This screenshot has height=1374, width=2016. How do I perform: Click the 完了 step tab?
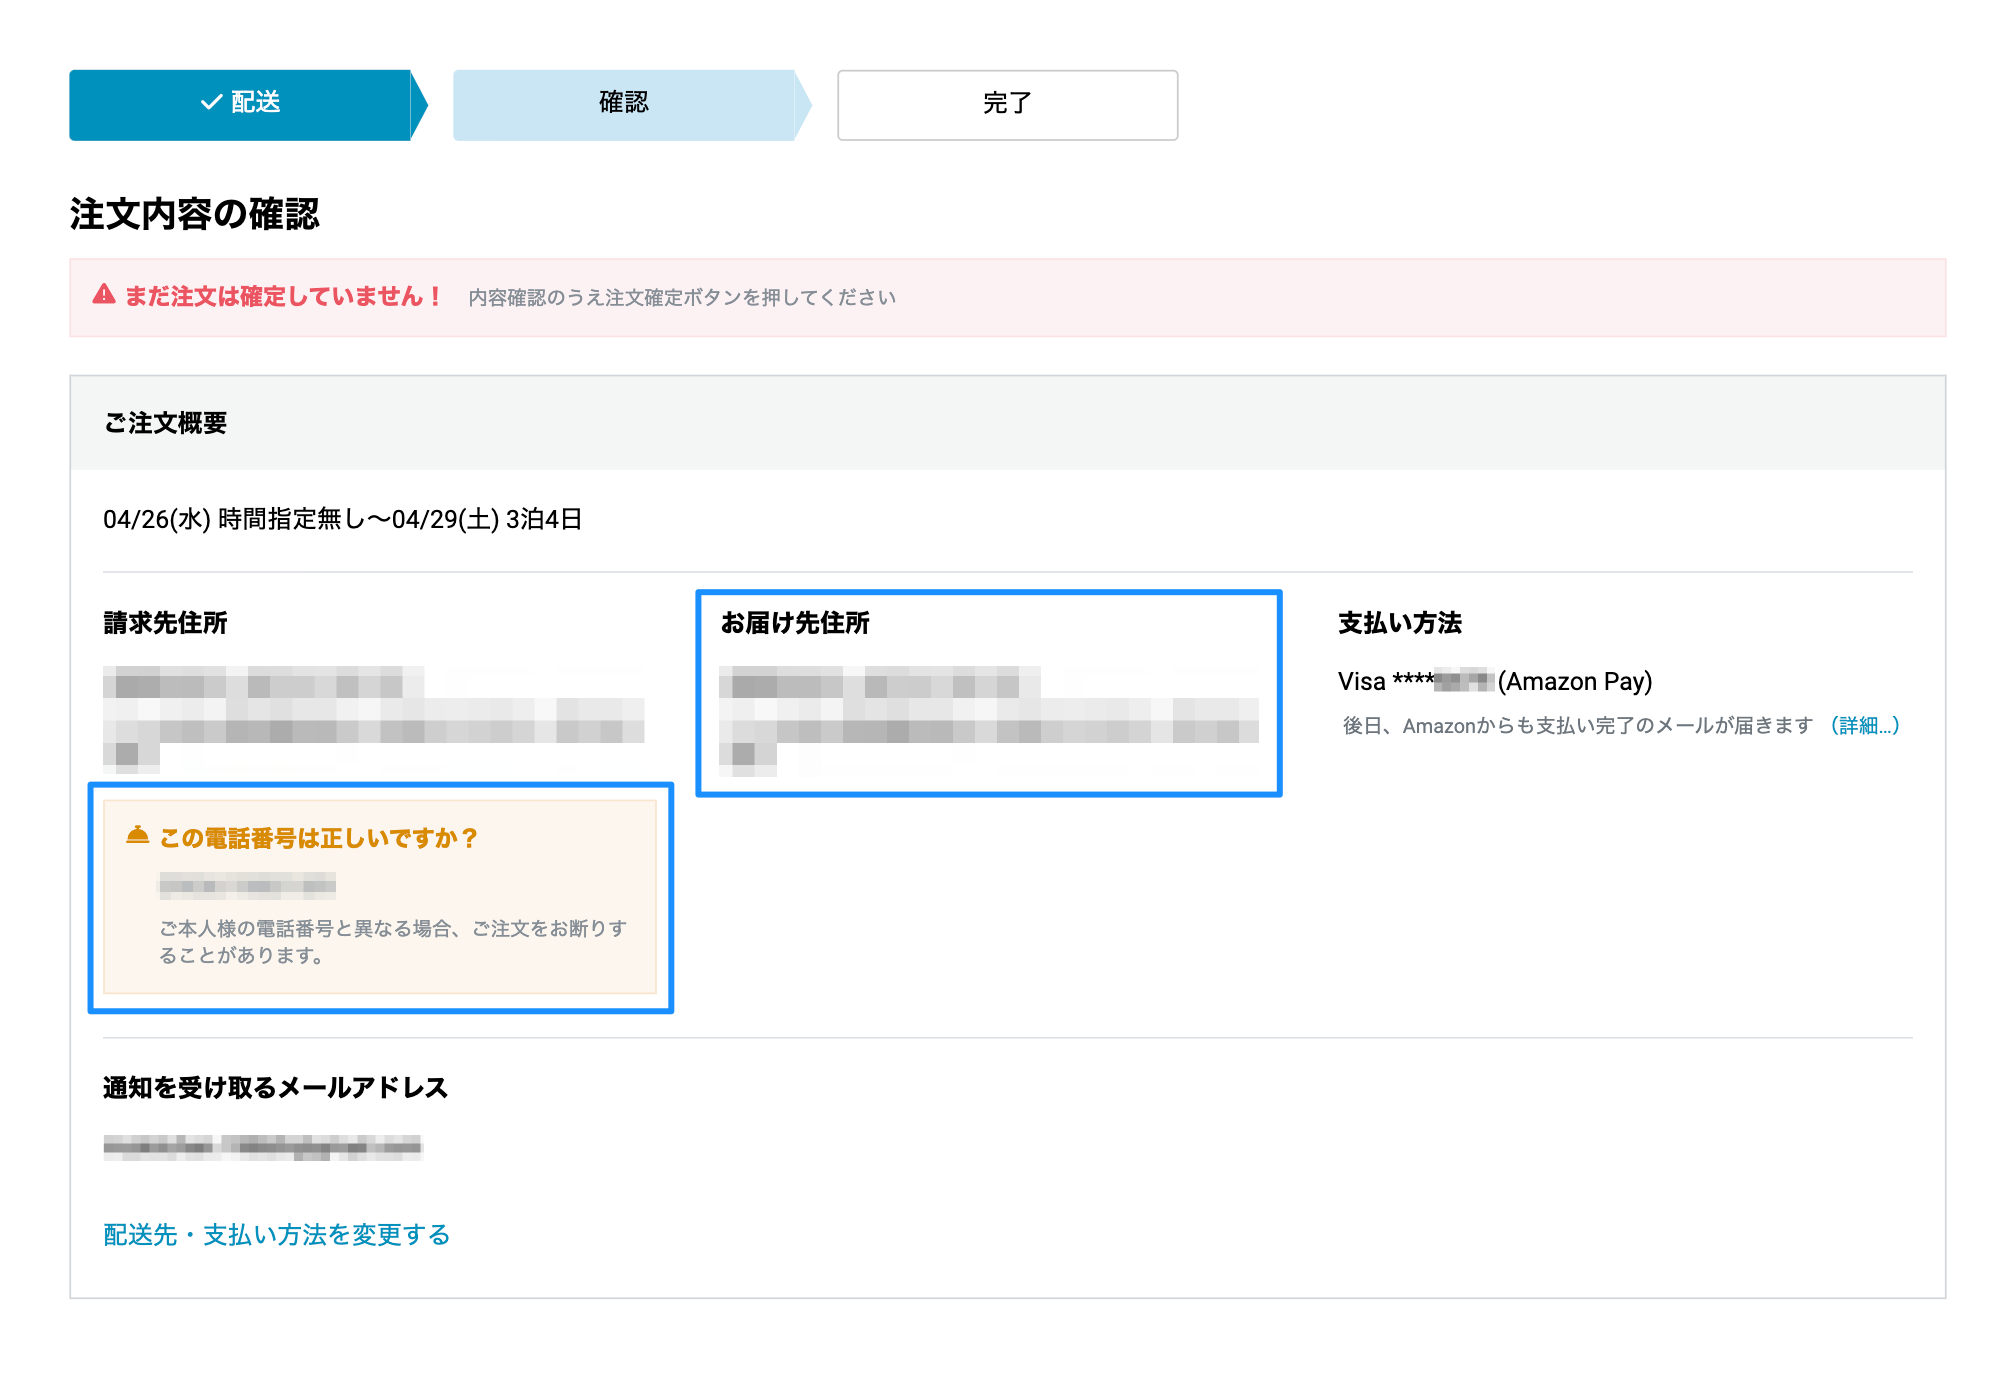tap(1007, 105)
